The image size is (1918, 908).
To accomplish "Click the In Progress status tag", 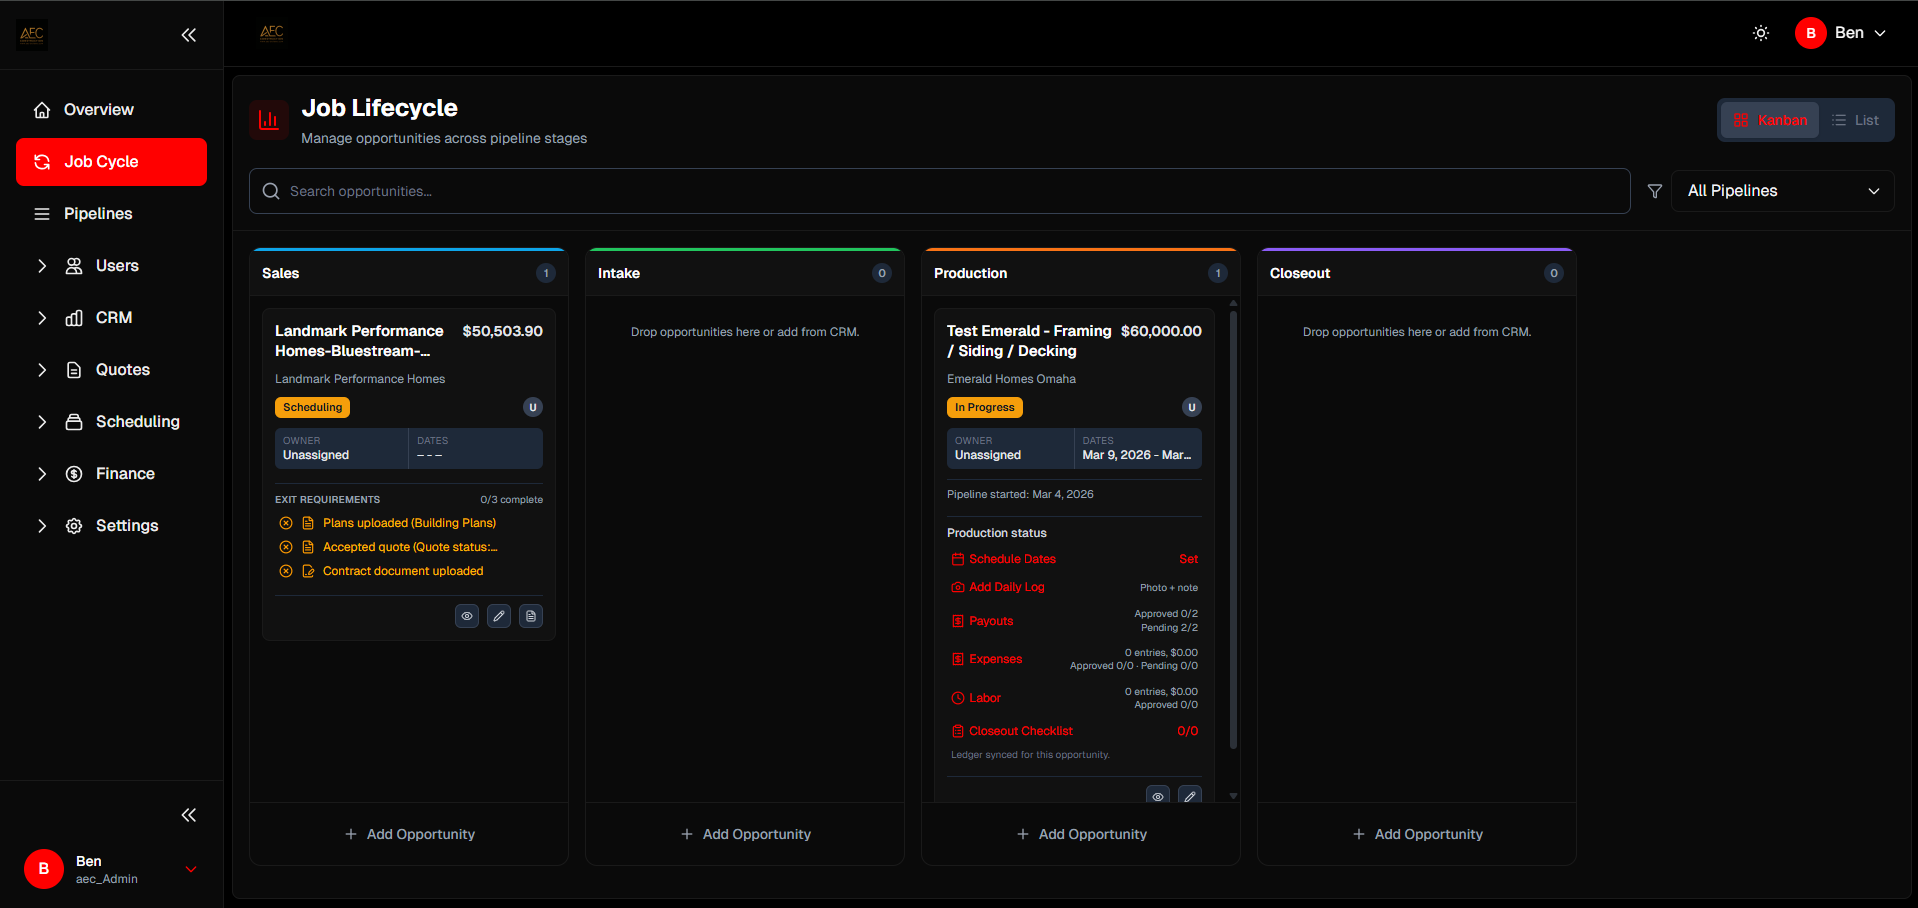I will [984, 407].
